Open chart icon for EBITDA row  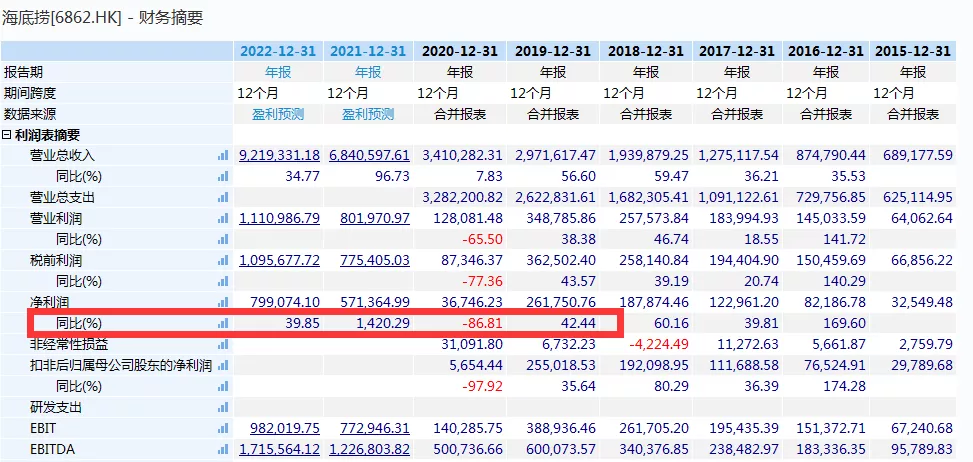coord(223,449)
